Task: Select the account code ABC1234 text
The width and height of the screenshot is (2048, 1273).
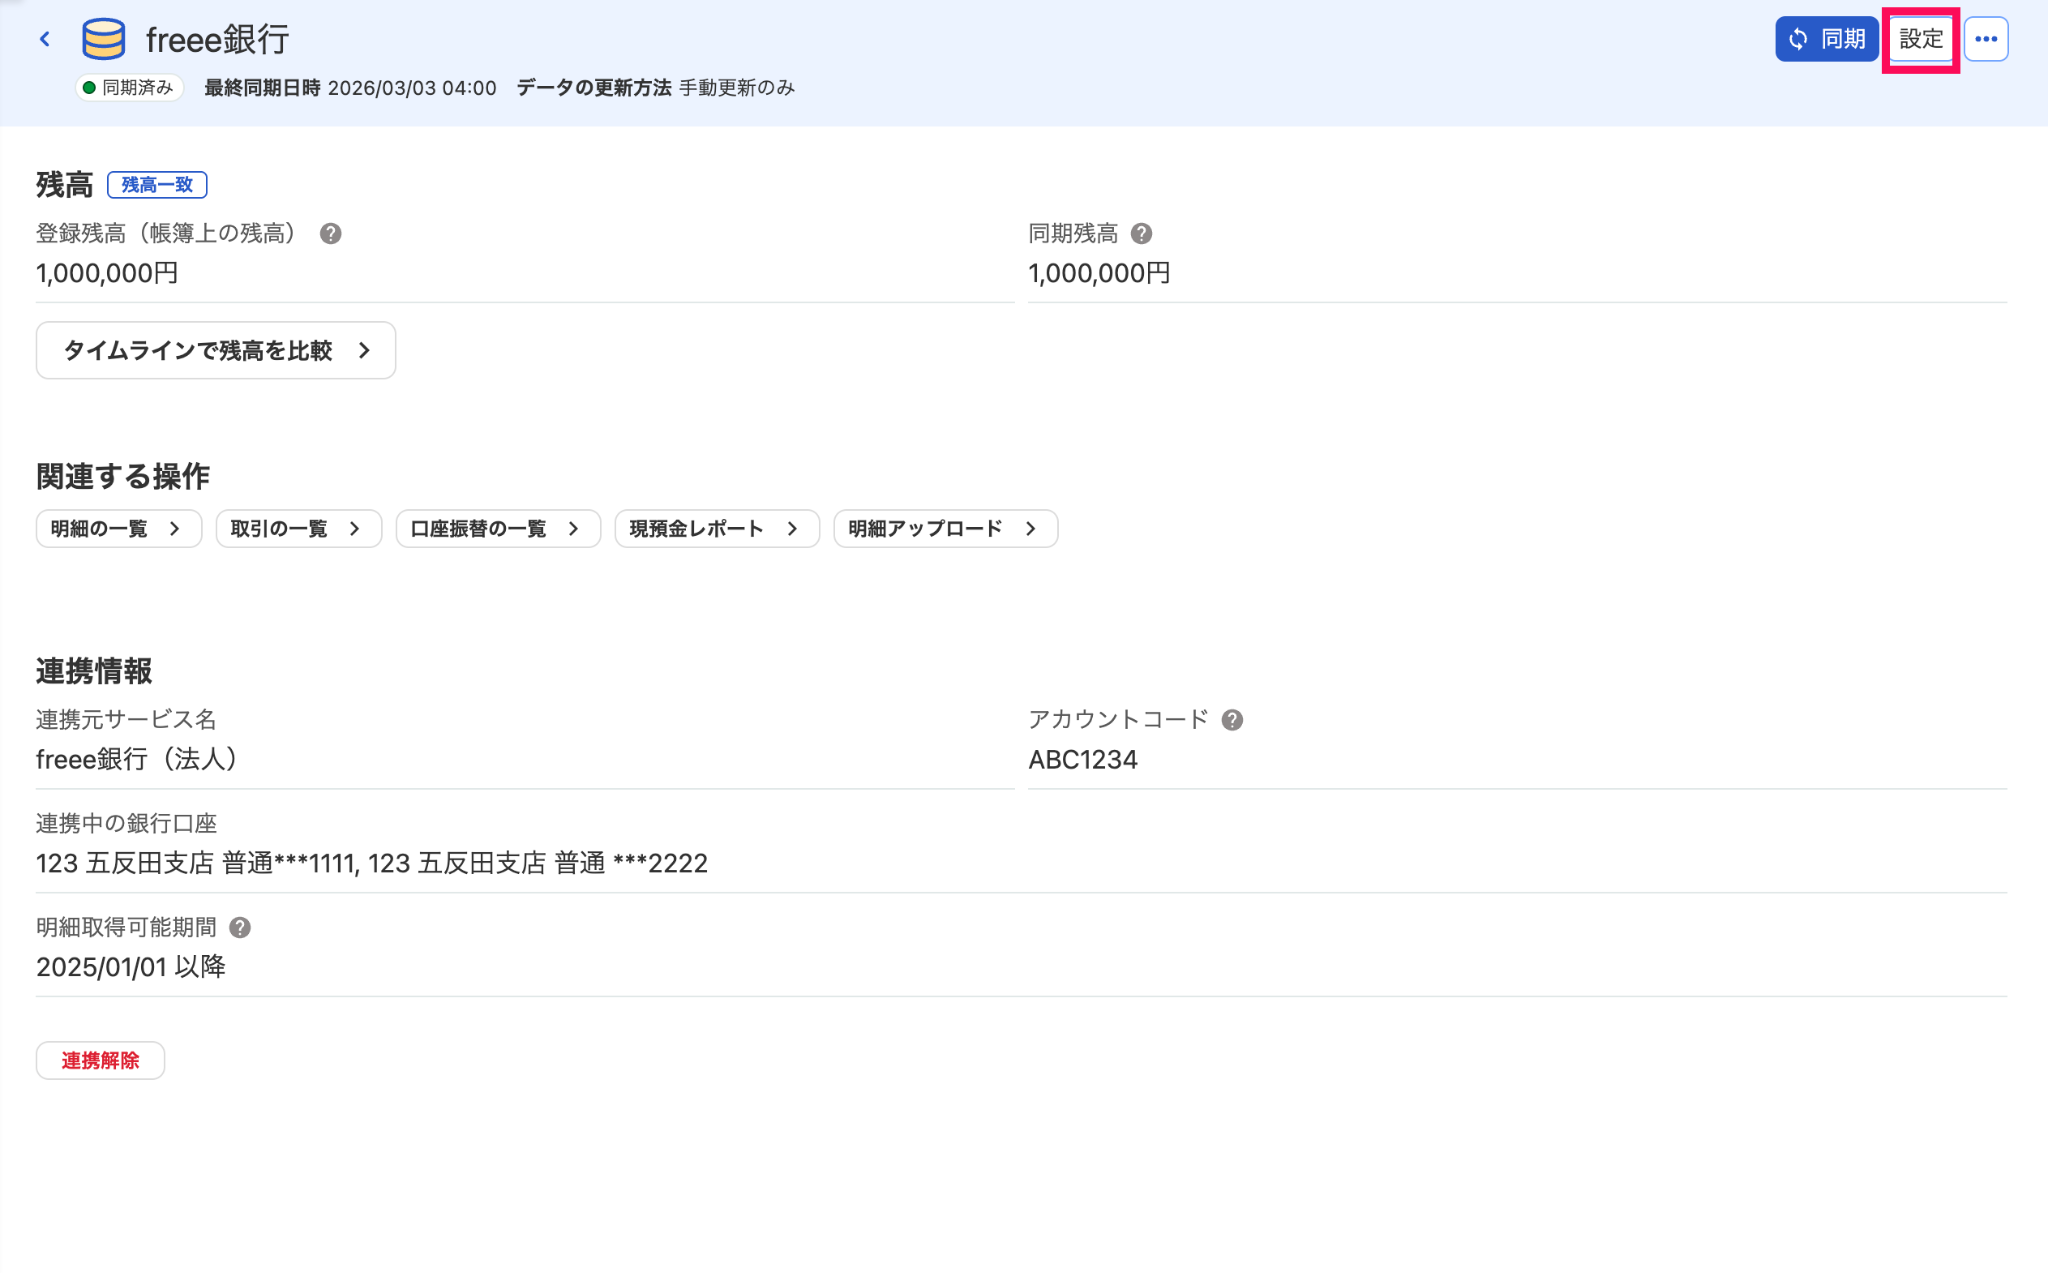Action: [x=1083, y=759]
